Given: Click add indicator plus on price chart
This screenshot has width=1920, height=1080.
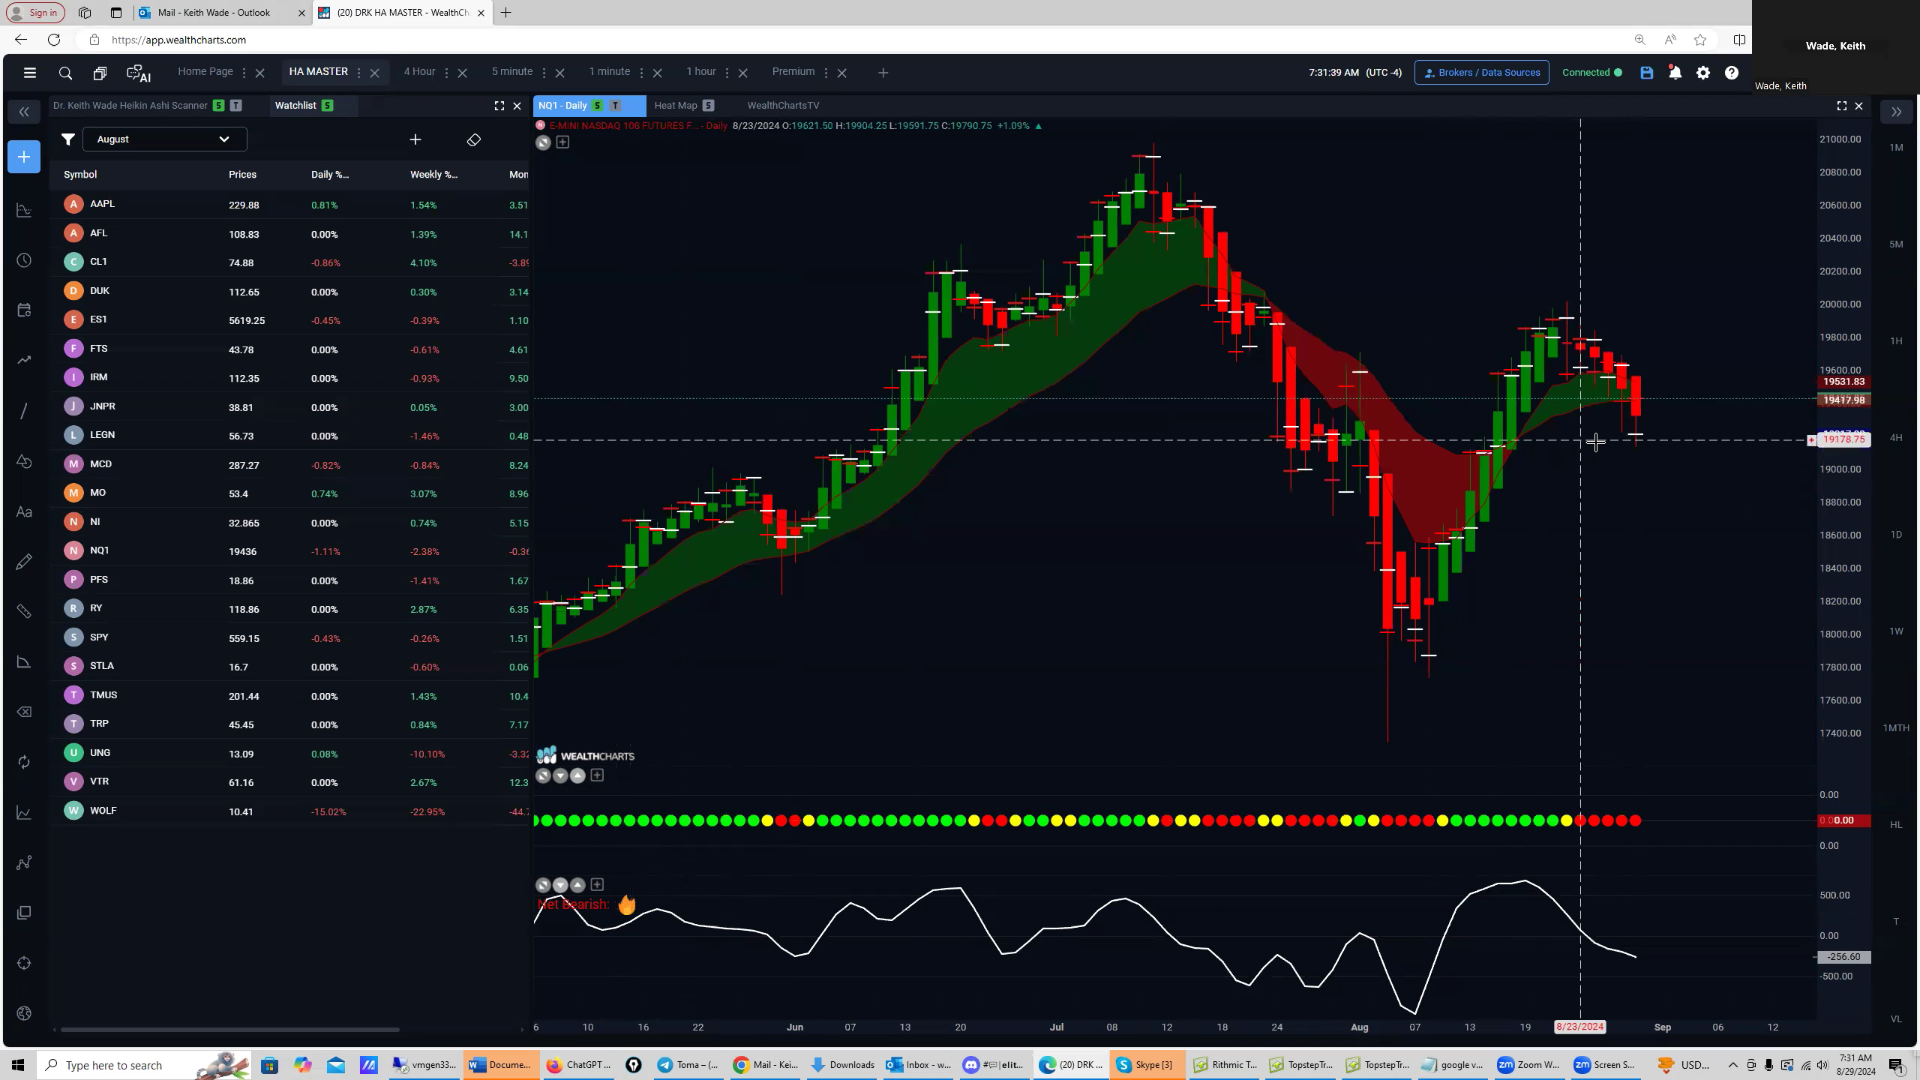Looking at the screenshot, I should pos(563,143).
